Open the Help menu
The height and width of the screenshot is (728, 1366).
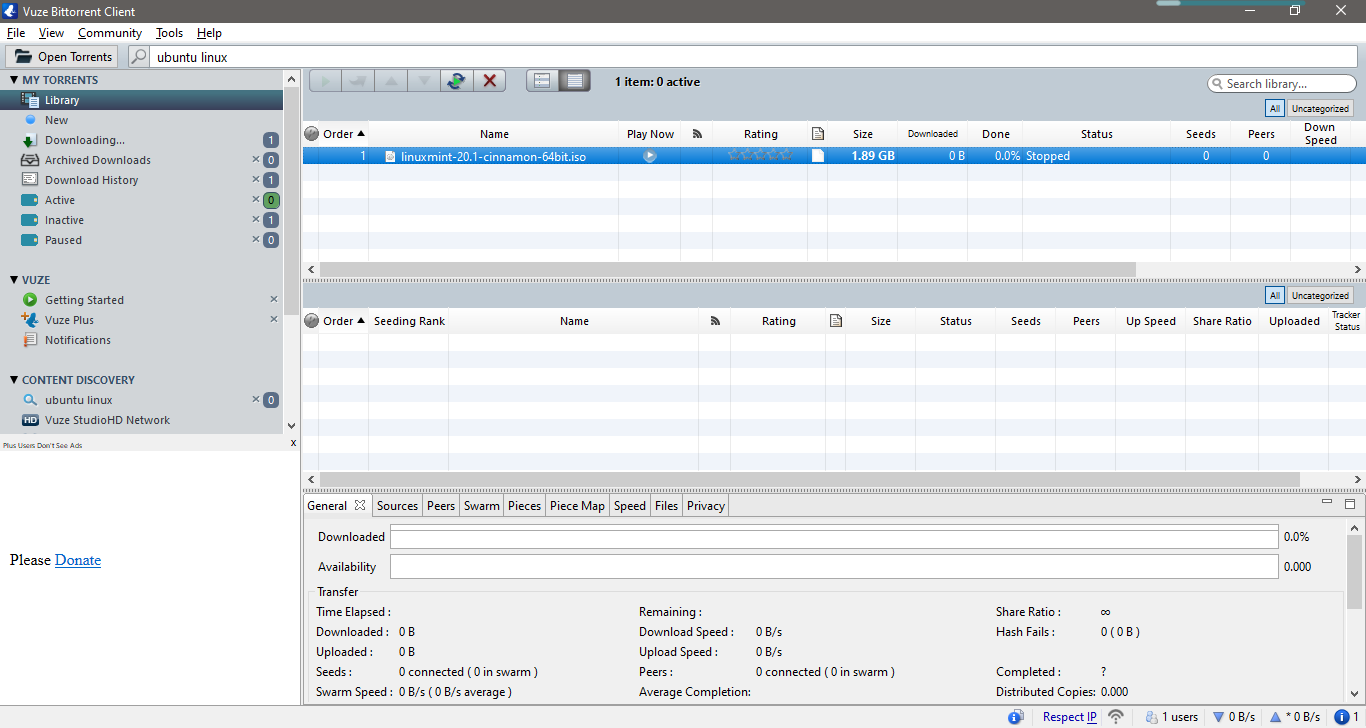(209, 33)
